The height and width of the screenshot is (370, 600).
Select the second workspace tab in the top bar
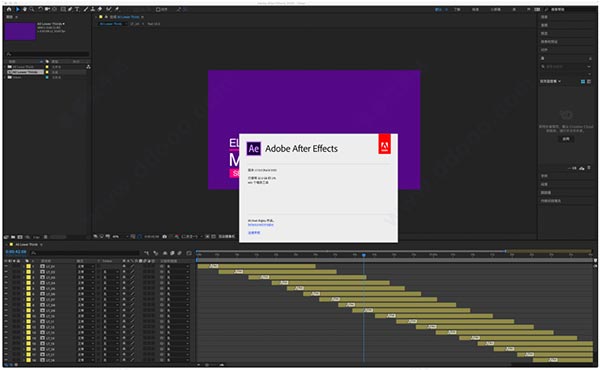click(x=457, y=9)
